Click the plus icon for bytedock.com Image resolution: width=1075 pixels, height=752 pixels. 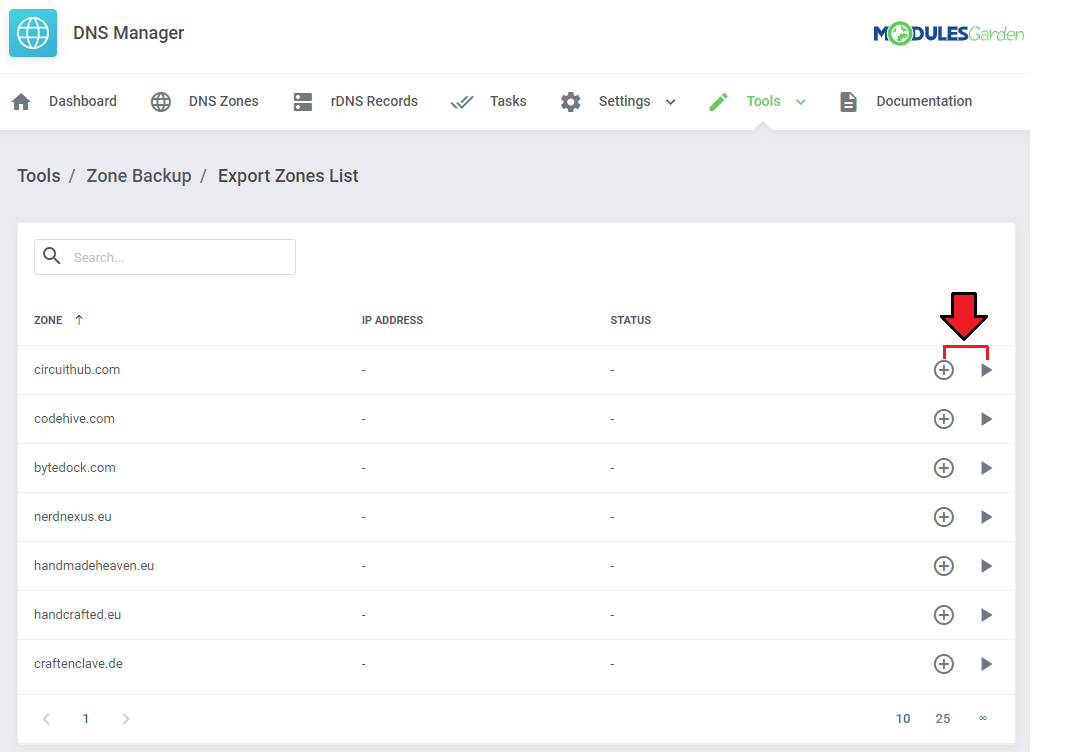tap(943, 468)
